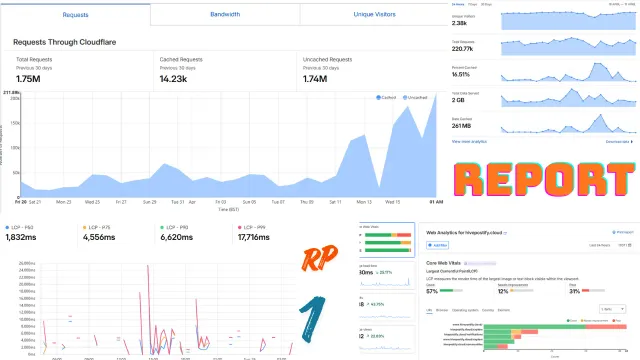Viewport: 640px width, 360px height.
Task: Toggle the Cached series legend dot
Action: pyautogui.click(x=378, y=98)
